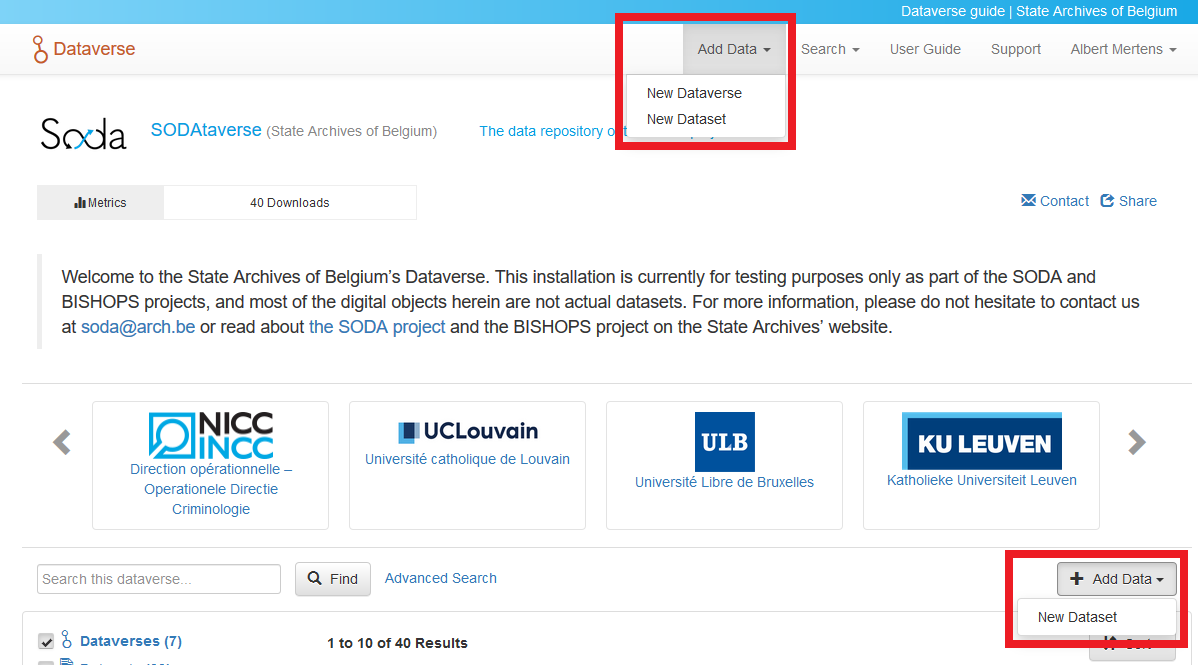Open the KU Leuven logo card
The width and height of the screenshot is (1198, 665).
(982, 441)
